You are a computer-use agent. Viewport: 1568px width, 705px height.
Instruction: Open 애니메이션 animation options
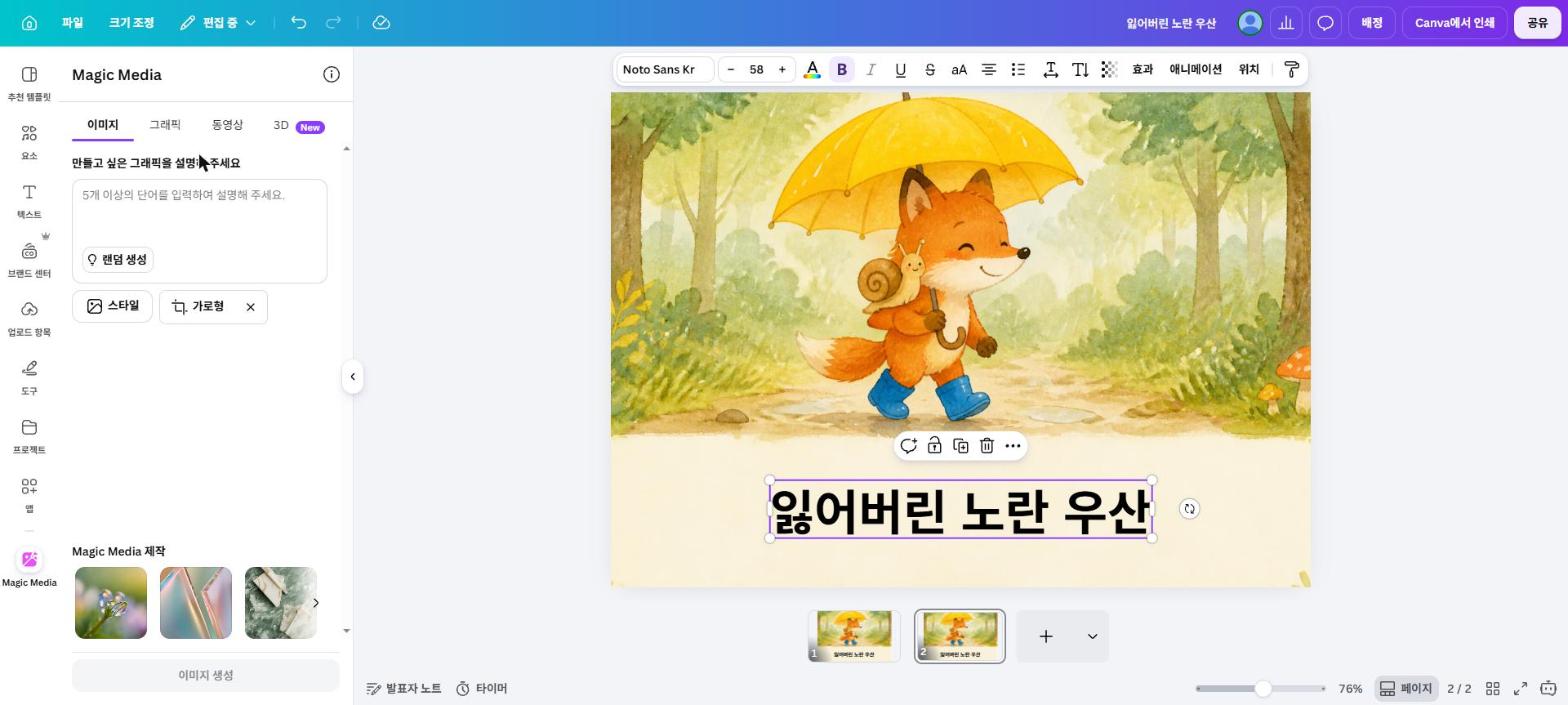click(1196, 69)
